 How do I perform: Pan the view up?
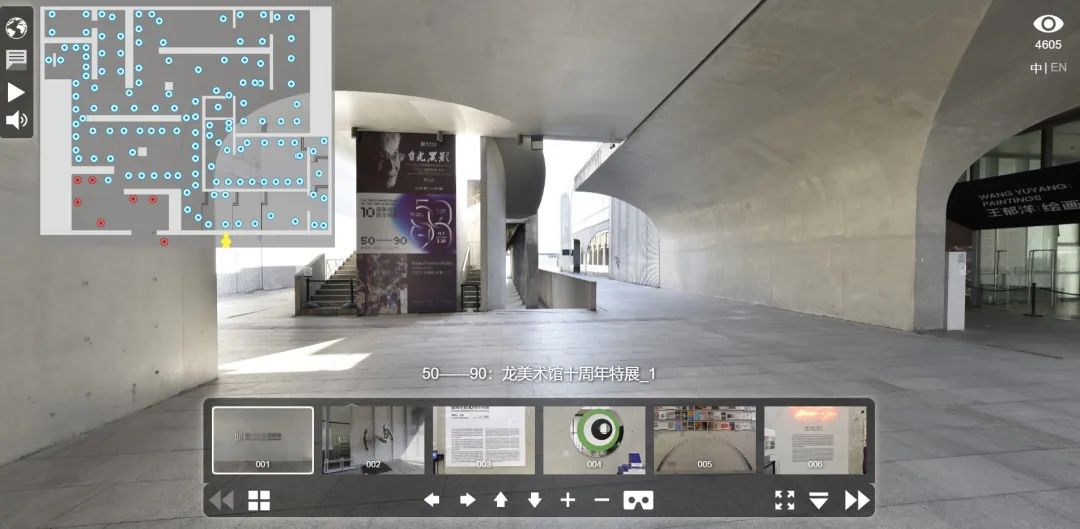[501, 500]
